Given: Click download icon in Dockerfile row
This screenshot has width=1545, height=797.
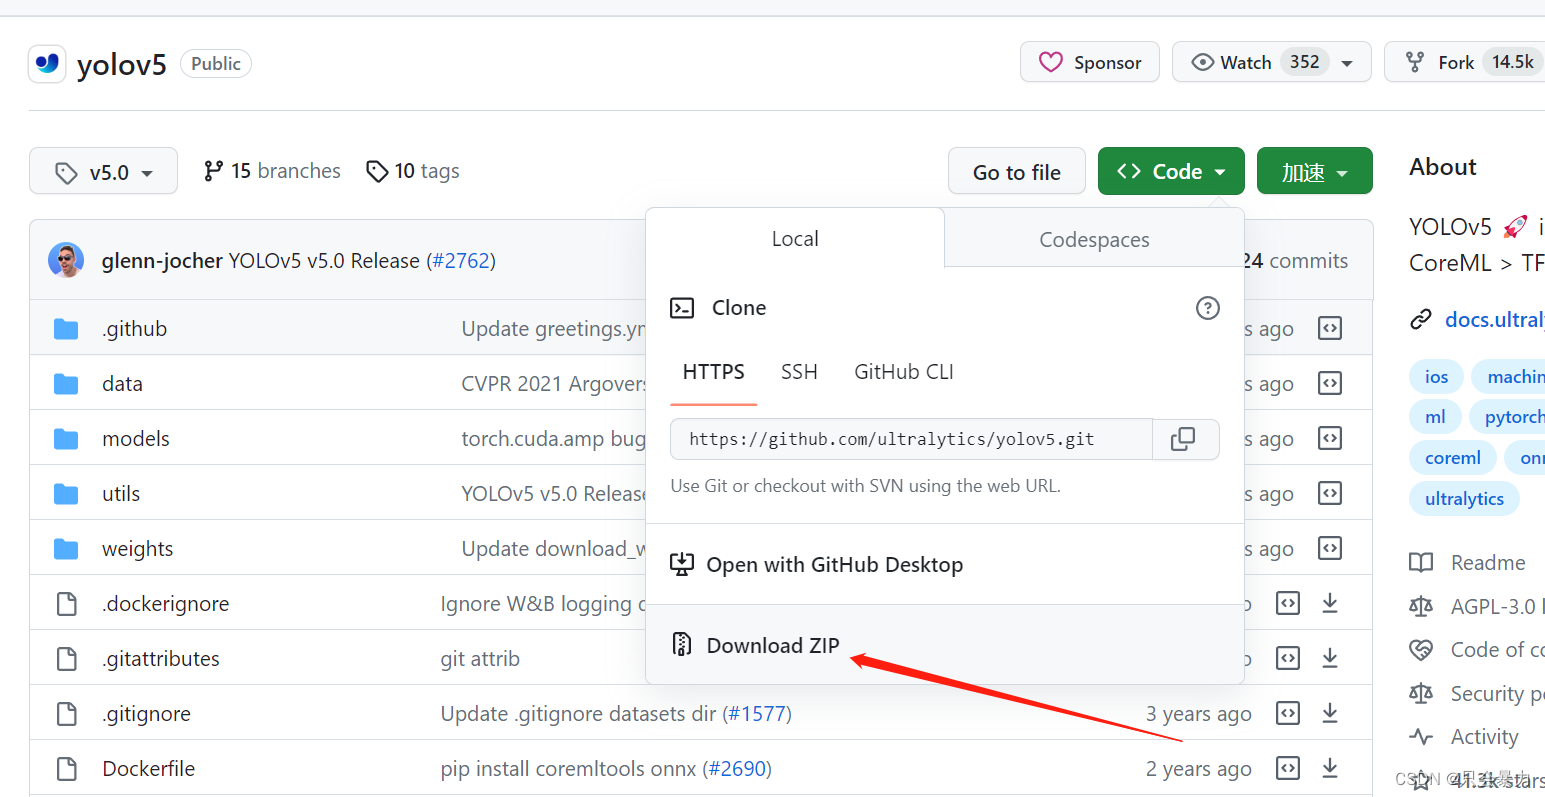Looking at the screenshot, I should (x=1330, y=768).
